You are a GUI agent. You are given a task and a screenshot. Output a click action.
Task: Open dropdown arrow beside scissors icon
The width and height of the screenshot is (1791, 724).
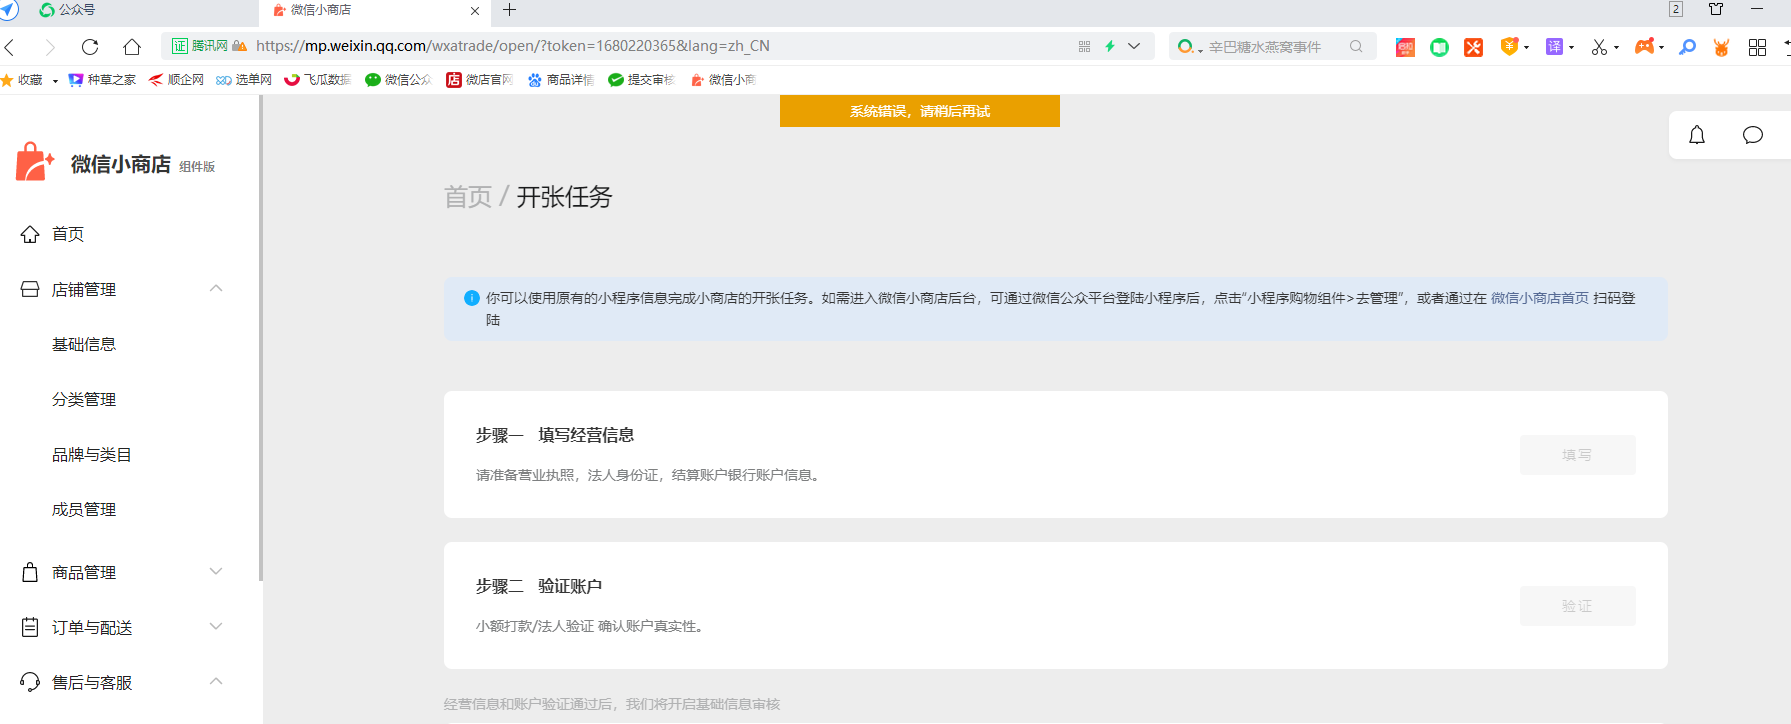1616,48
